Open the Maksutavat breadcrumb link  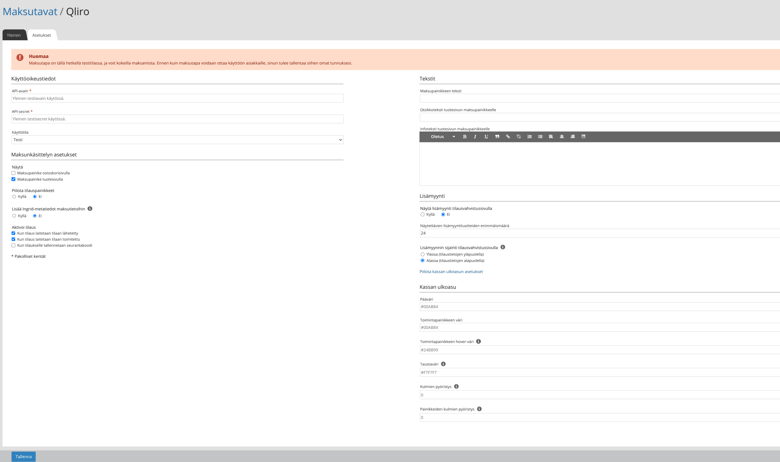[30, 11]
